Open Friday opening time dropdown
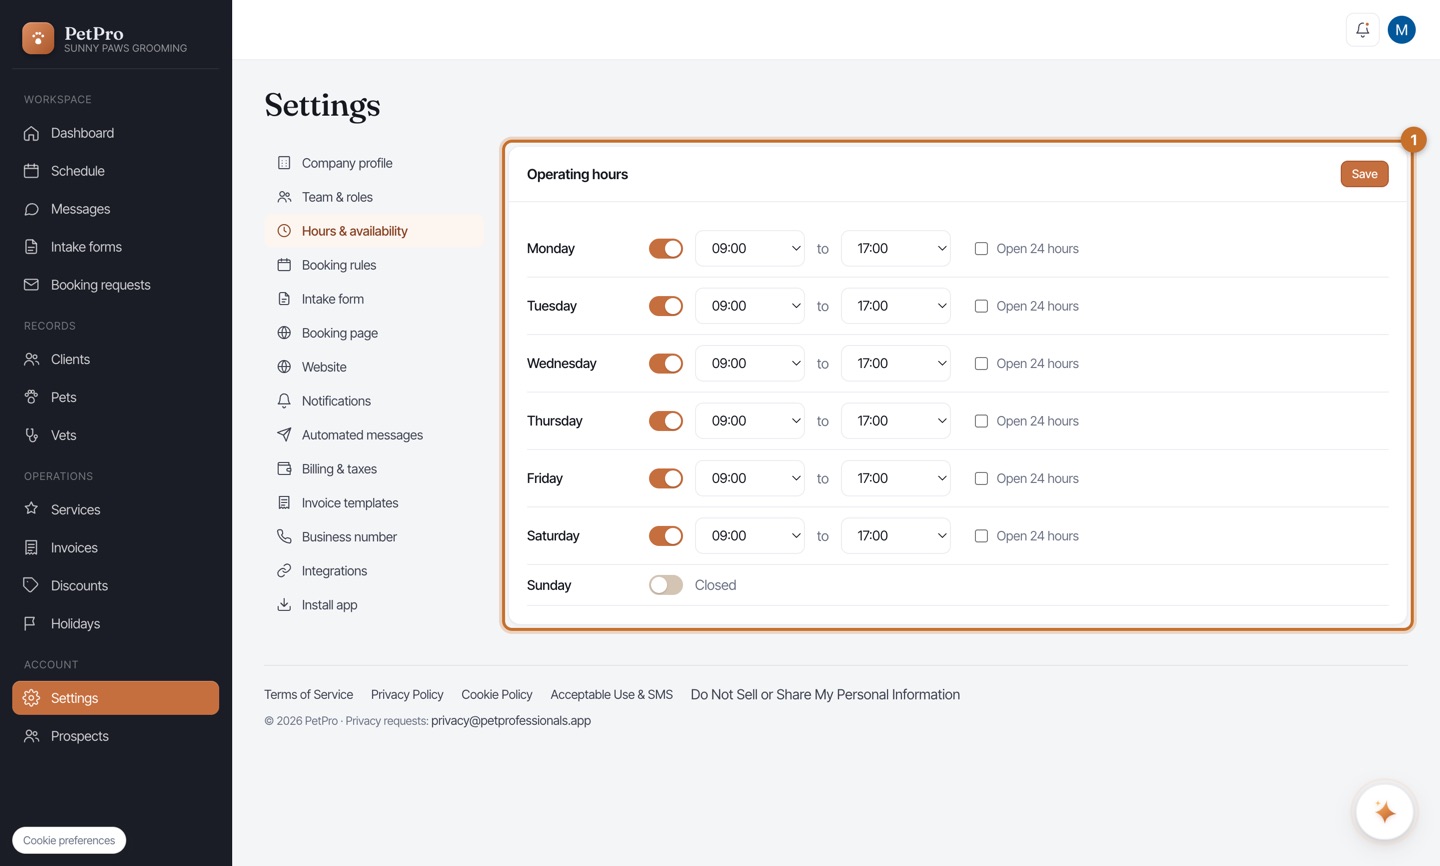Screen dimensions: 1440x866 [x=750, y=478]
